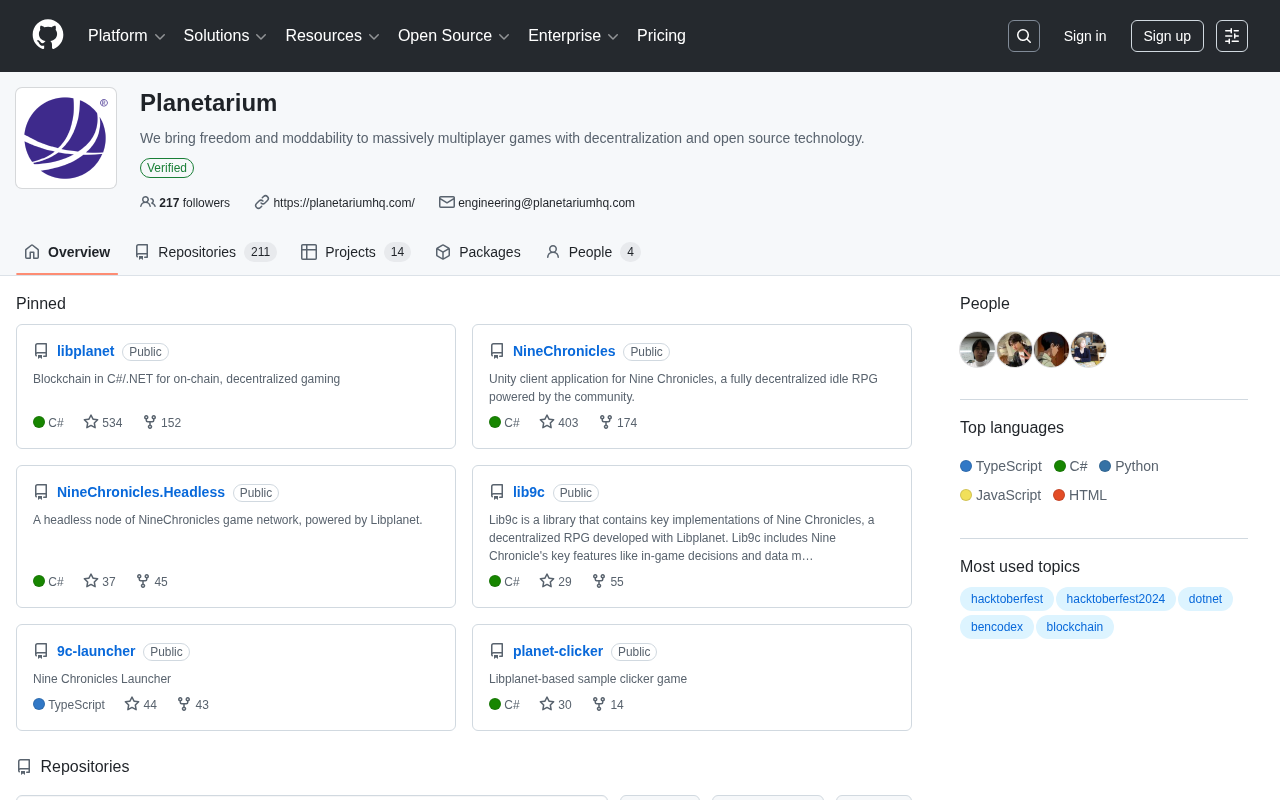Open the appearance settings sliders icon
Screen dimensions: 1280x800
point(1232,36)
